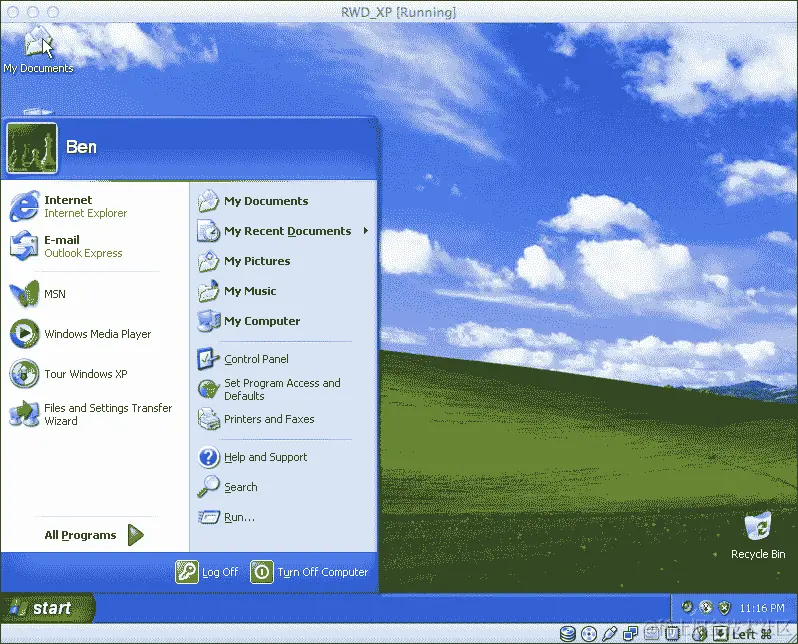Launch Outlook Express E-mail
Image resolution: width=798 pixels, height=644 pixels.
click(66, 246)
